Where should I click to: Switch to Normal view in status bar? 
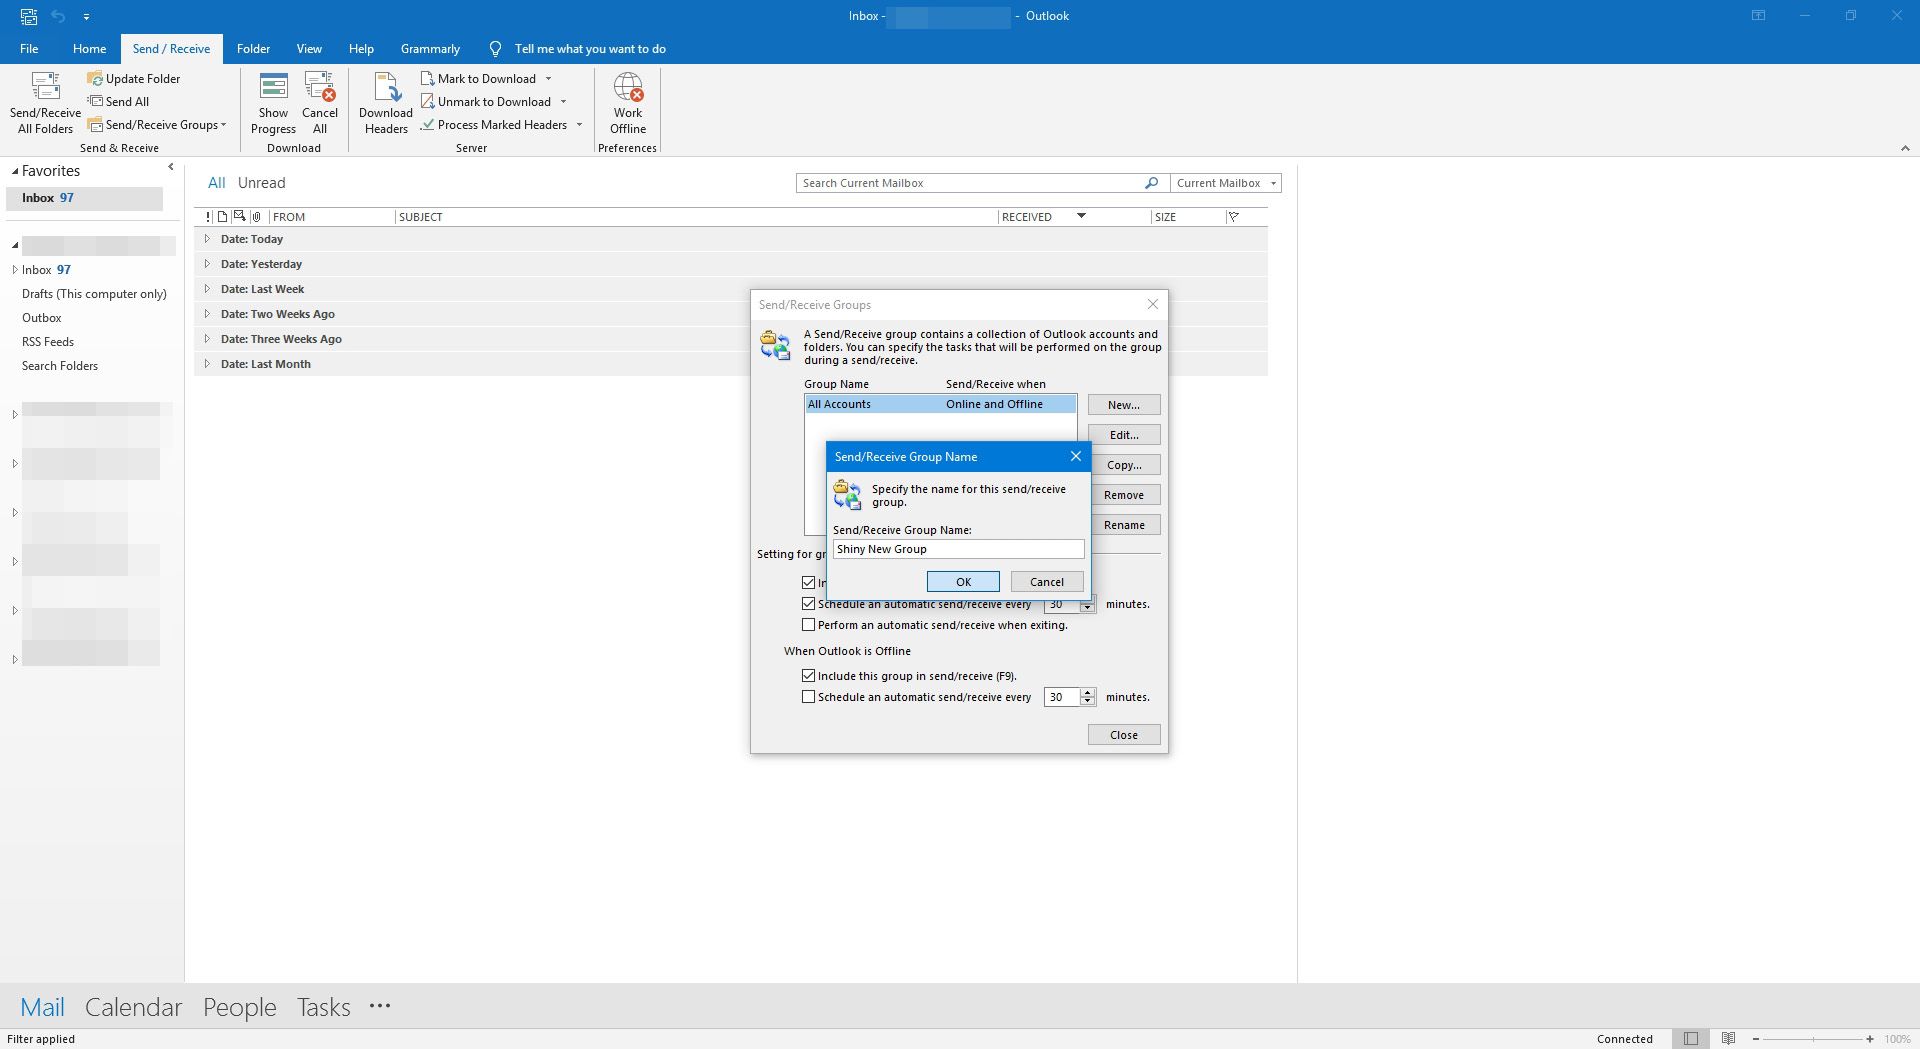tap(1690, 1039)
